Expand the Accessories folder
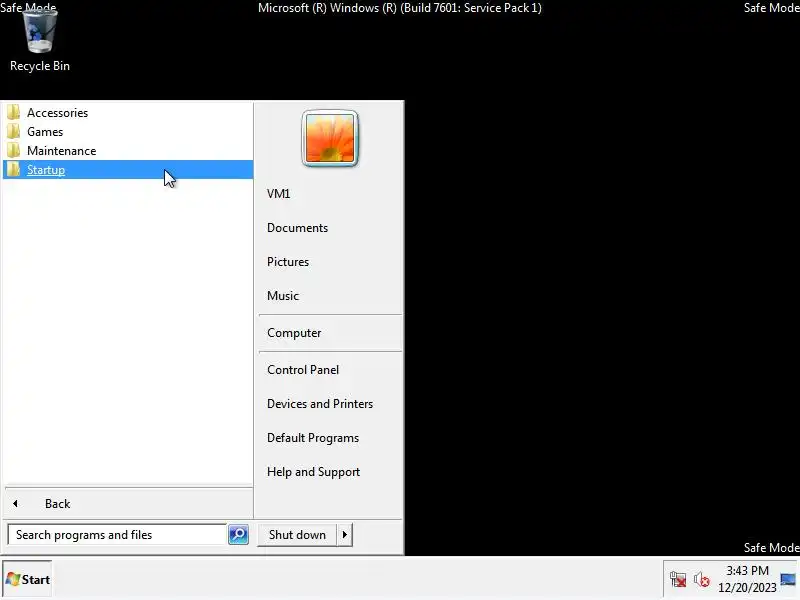The height and width of the screenshot is (600, 800). click(x=128, y=112)
